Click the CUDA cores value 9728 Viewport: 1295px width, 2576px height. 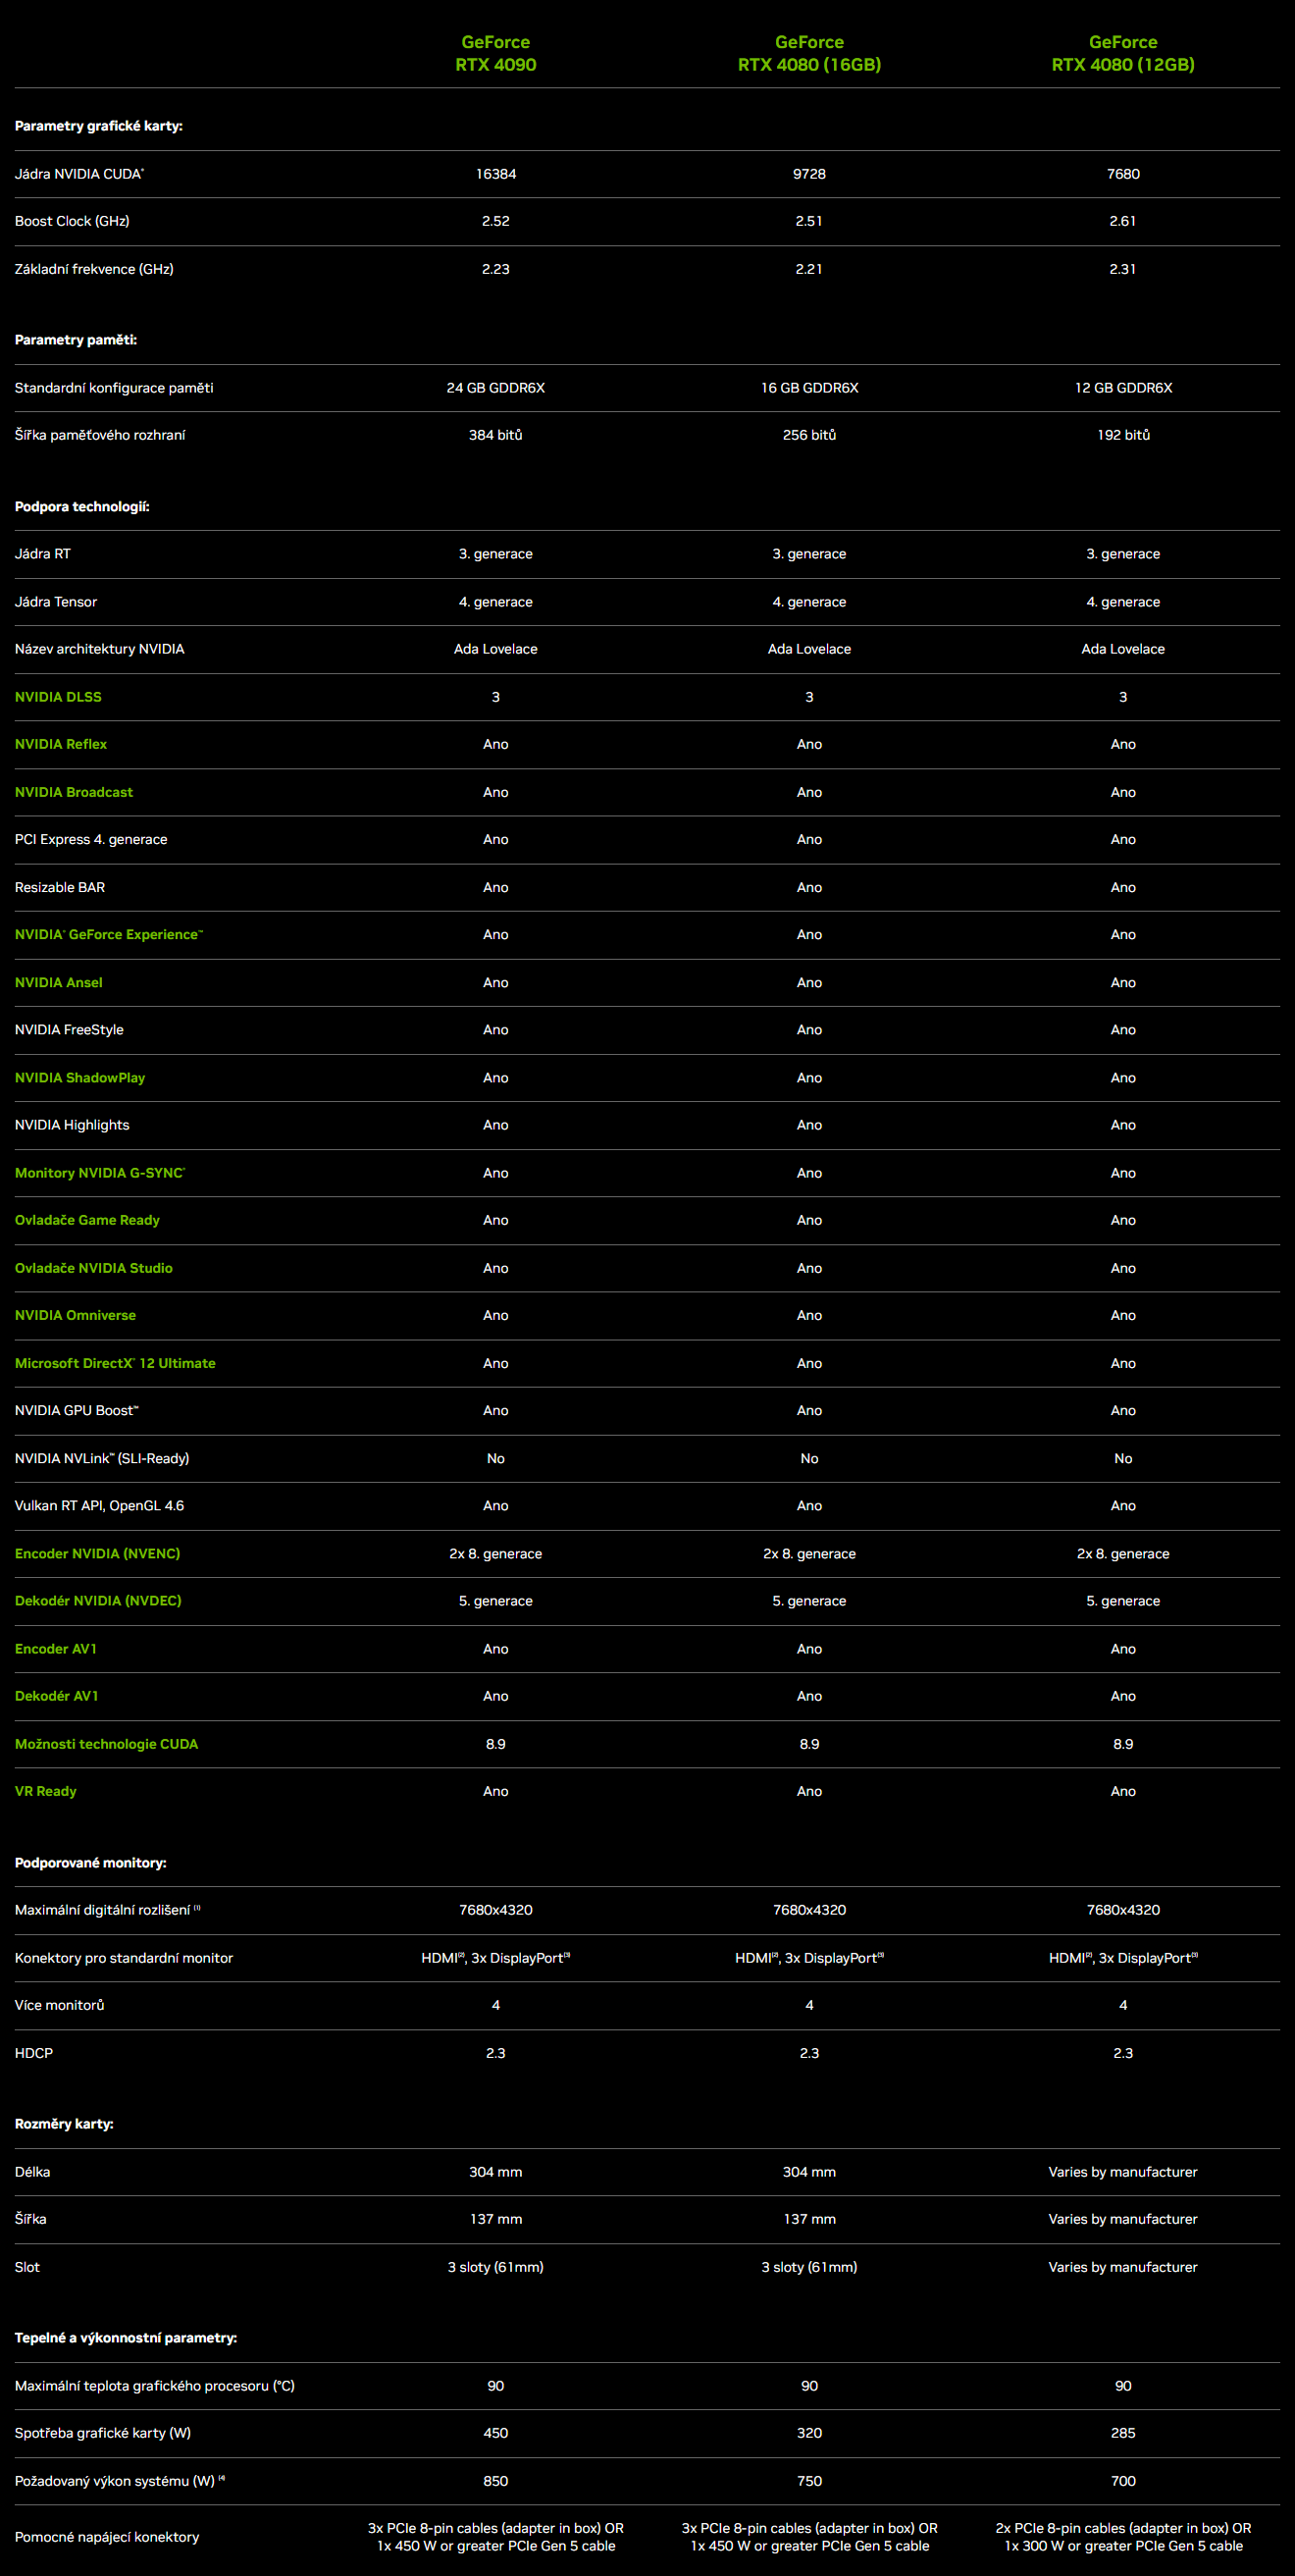(x=810, y=174)
